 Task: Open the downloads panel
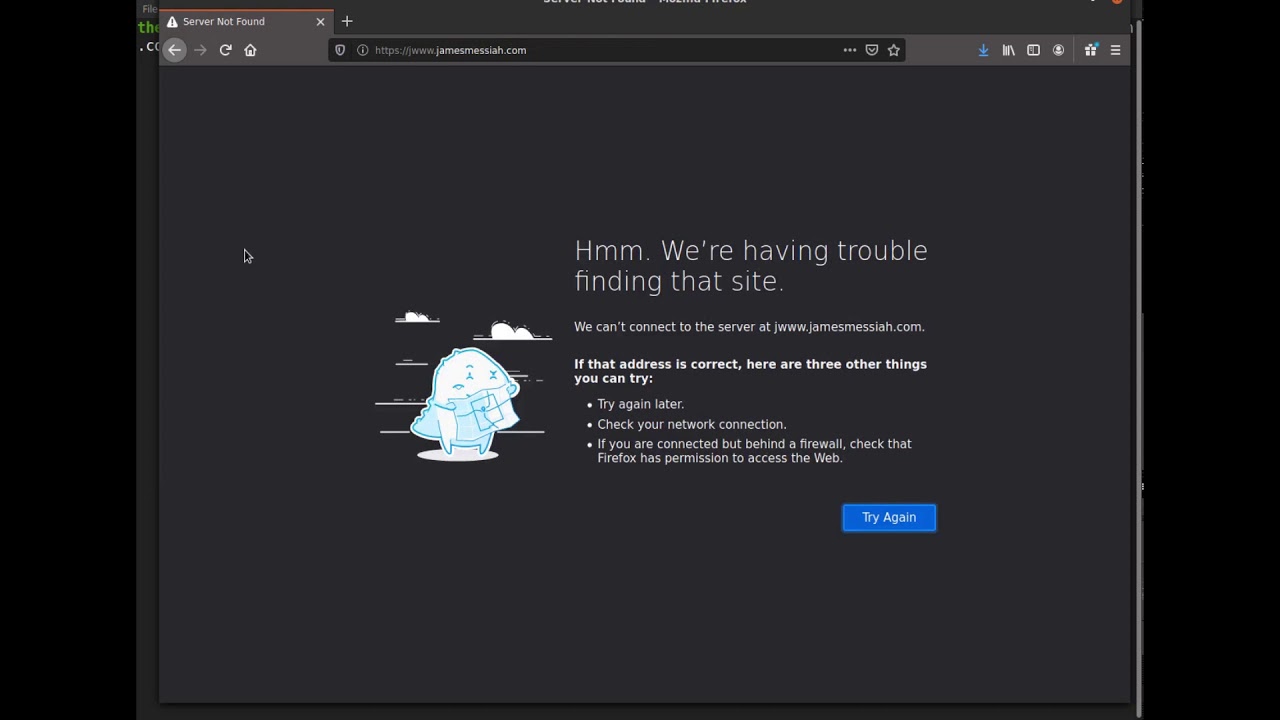pyautogui.click(x=983, y=50)
